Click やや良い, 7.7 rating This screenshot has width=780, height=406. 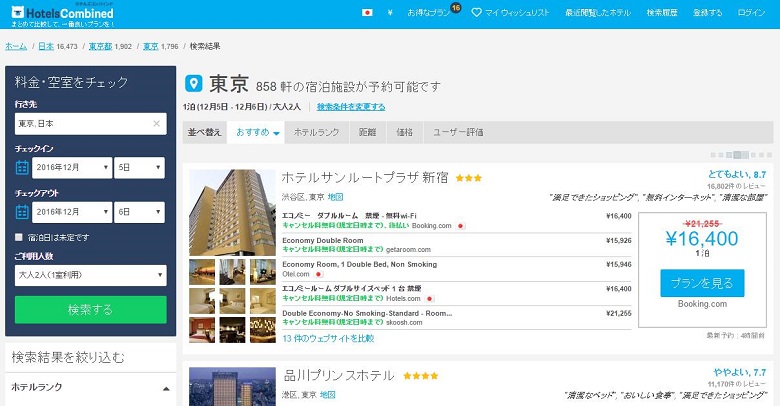point(739,372)
